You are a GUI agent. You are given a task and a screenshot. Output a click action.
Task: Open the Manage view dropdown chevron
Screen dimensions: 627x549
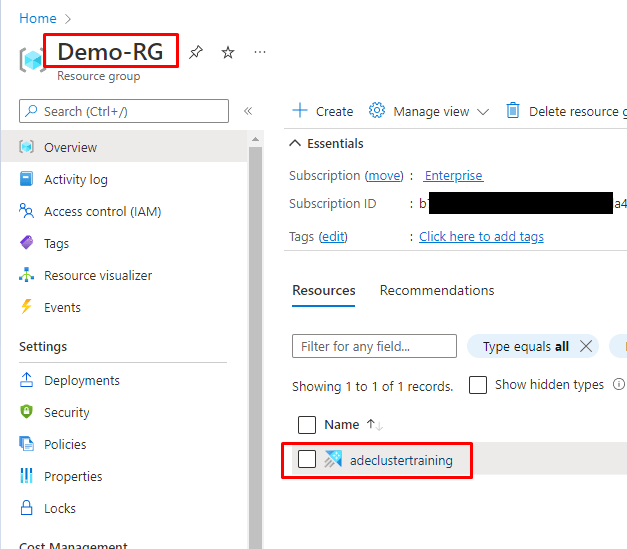(x=483, y=112)
